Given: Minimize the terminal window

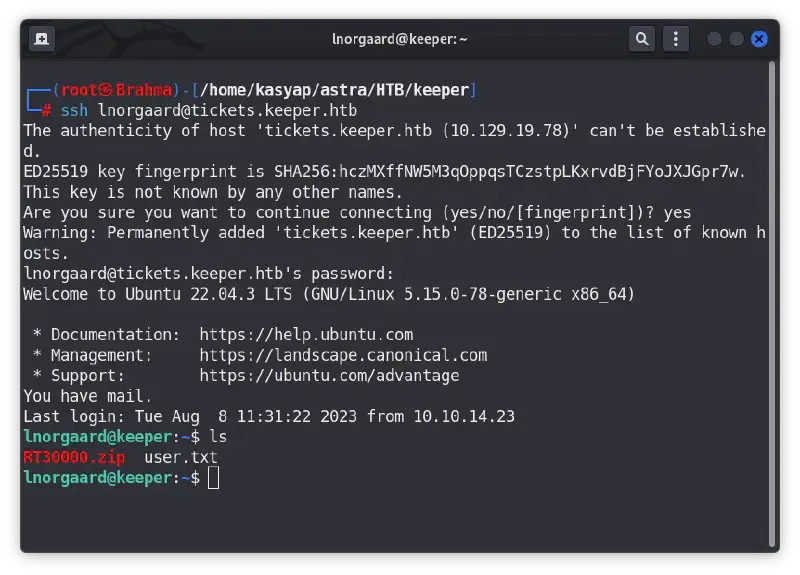Looking at the screenshot, I should (714, 39).
